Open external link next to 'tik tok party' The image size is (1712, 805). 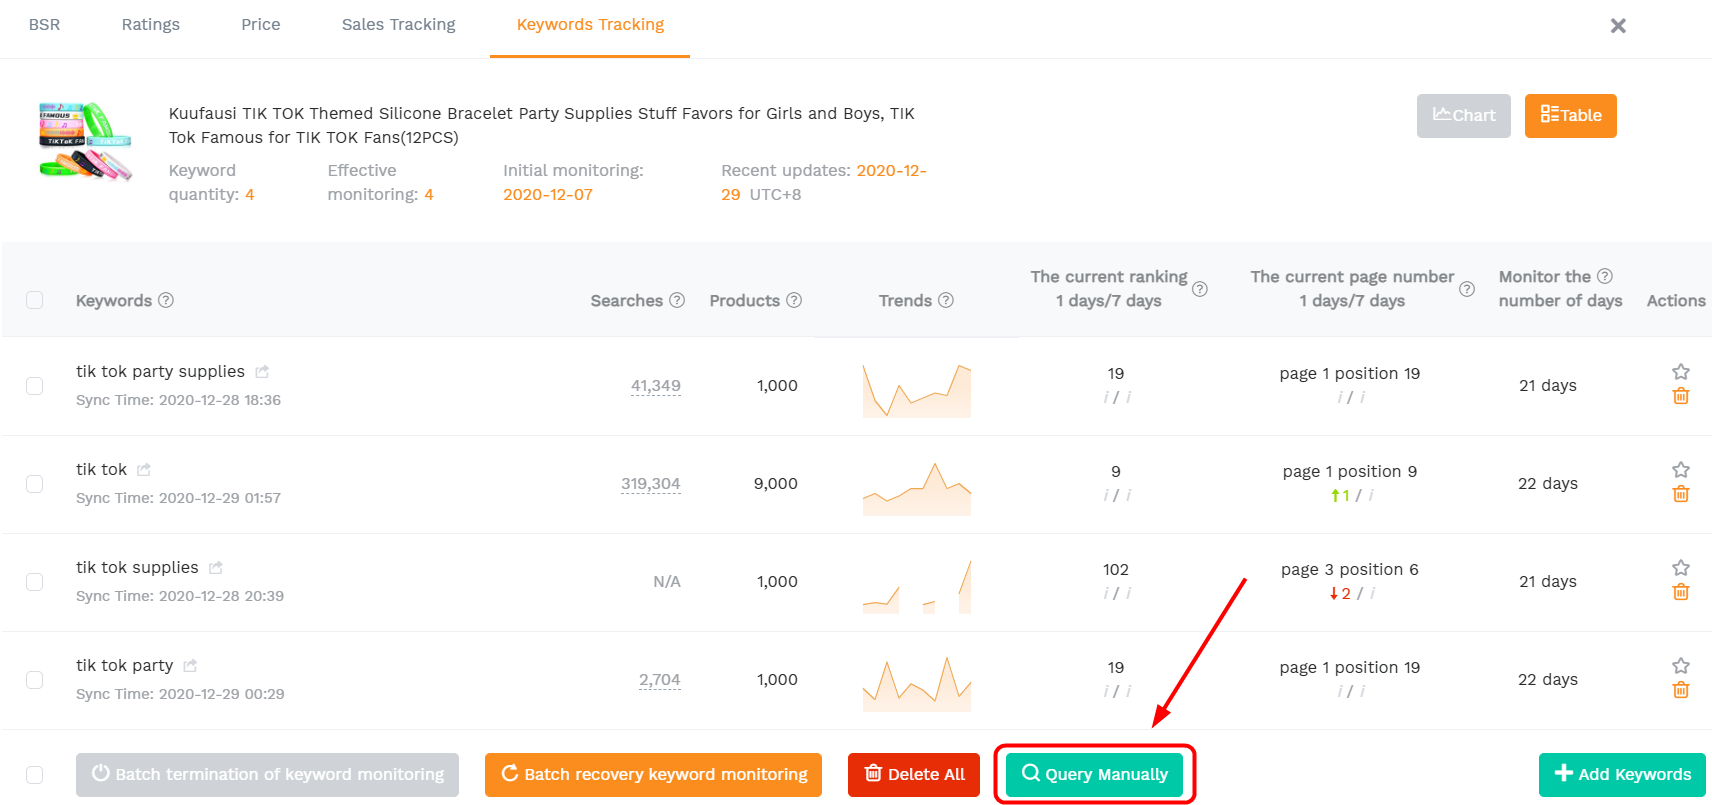click(190, 666)
